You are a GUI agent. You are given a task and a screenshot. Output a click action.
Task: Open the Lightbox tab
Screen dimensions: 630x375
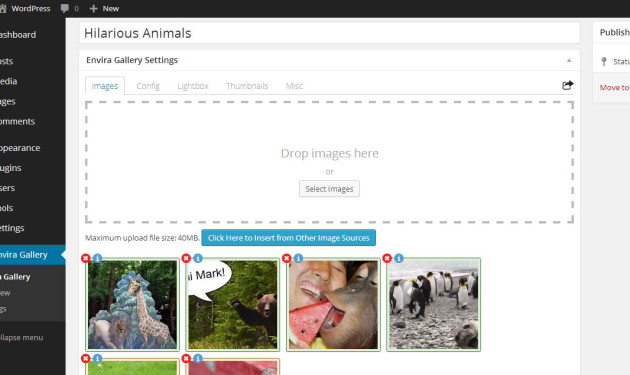[x=193, y=86]
